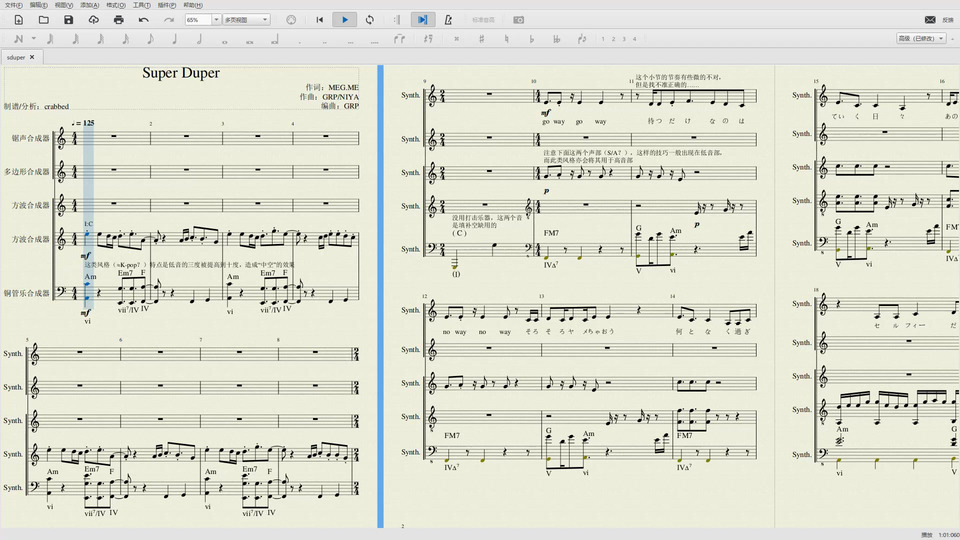Select voice 4
This screenshot has width=960, height=540.
click(x=634, y=39)
